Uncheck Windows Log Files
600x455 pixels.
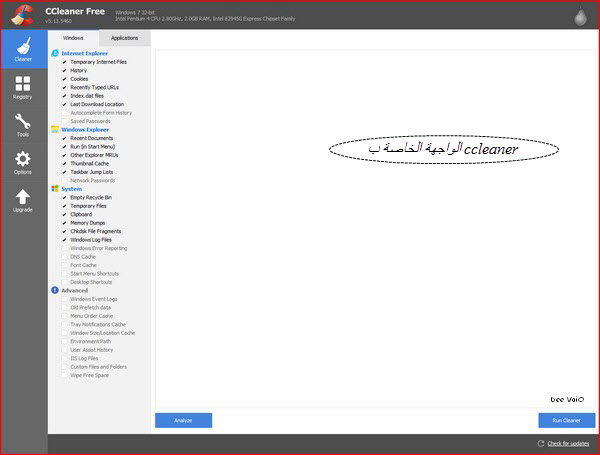click(64, 240)
